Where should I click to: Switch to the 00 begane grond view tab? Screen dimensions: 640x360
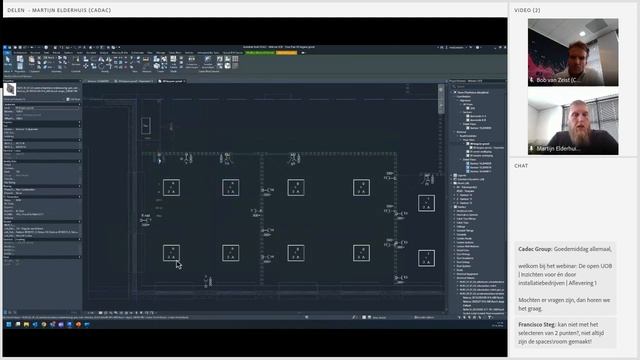171,81
